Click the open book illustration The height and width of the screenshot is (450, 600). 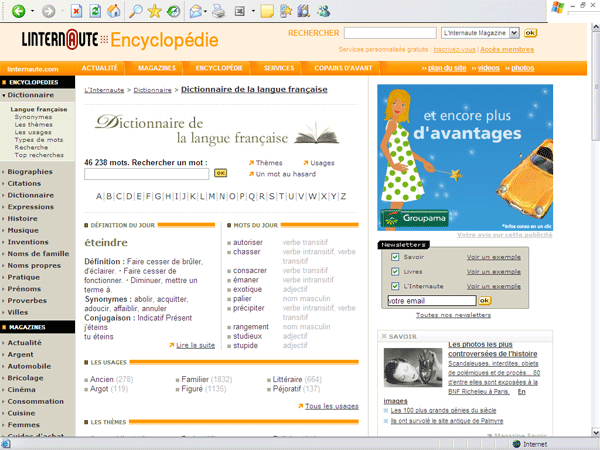coord(316,133)
